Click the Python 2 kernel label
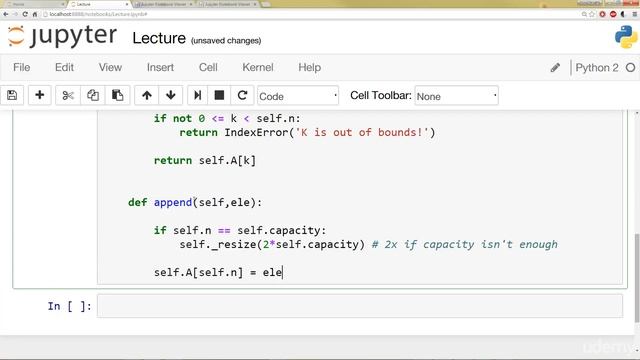 [x=597, y=68]
